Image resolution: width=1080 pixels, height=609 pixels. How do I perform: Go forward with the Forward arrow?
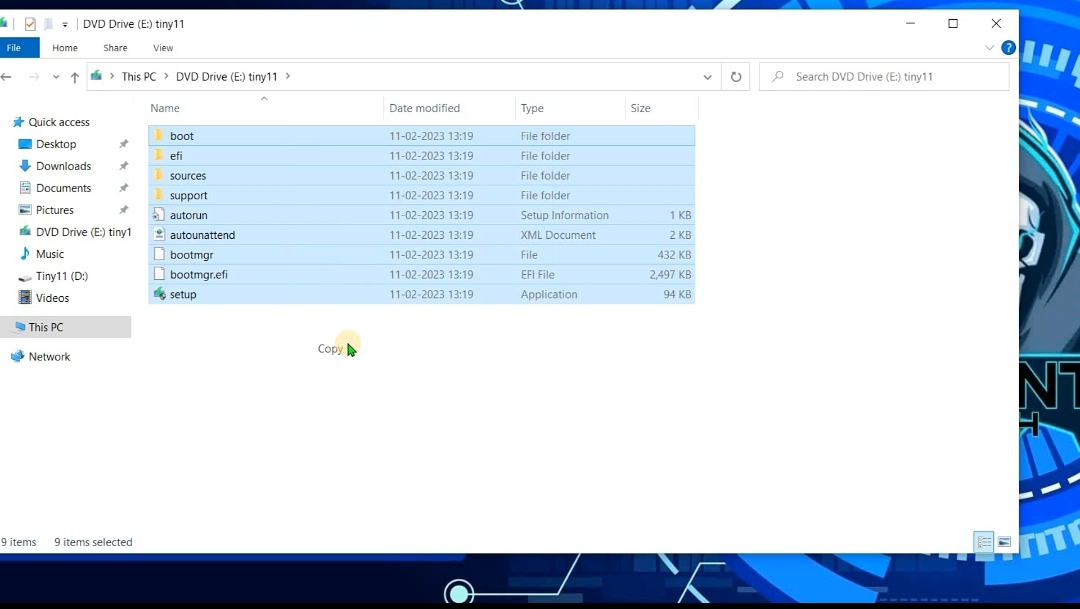pos(33,76)
